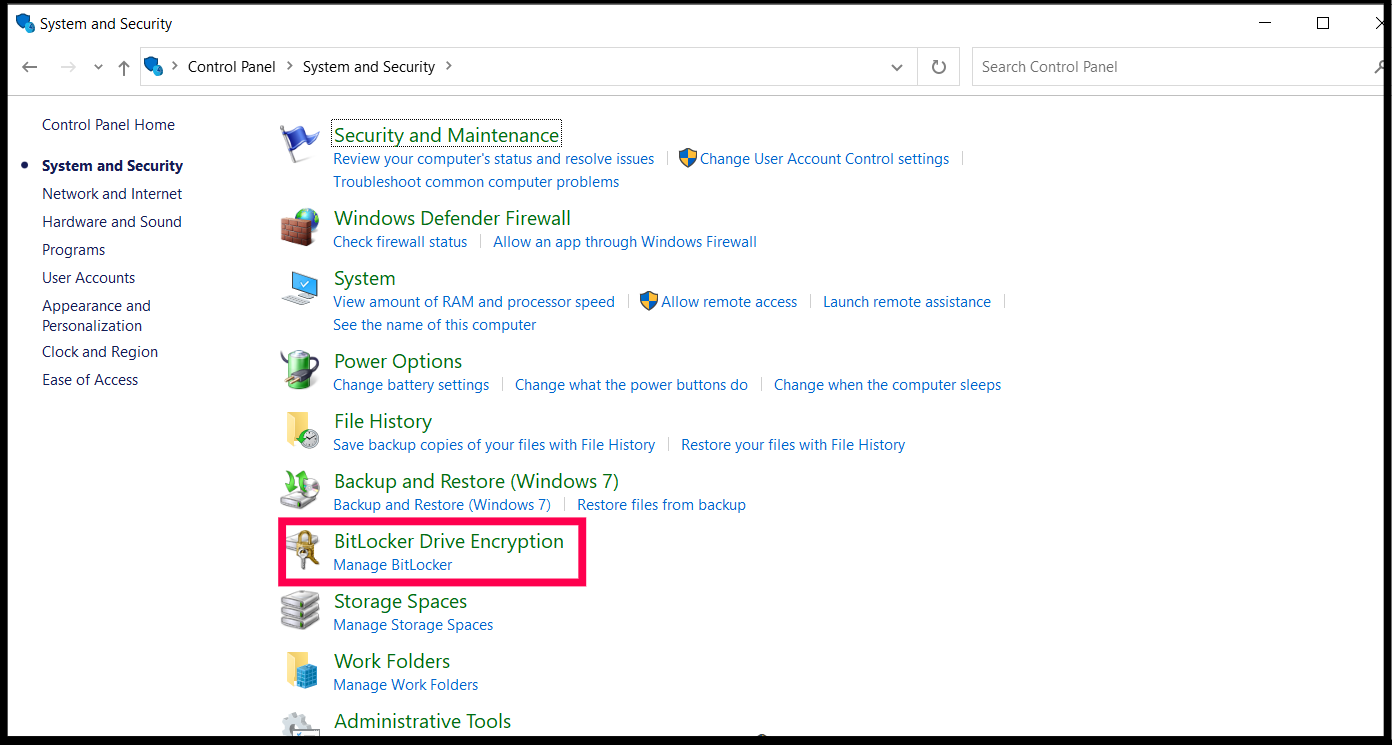Screen dimensions: 1392x745
Task: Expand the back navigation history chevron
Action: coord(97,66)
